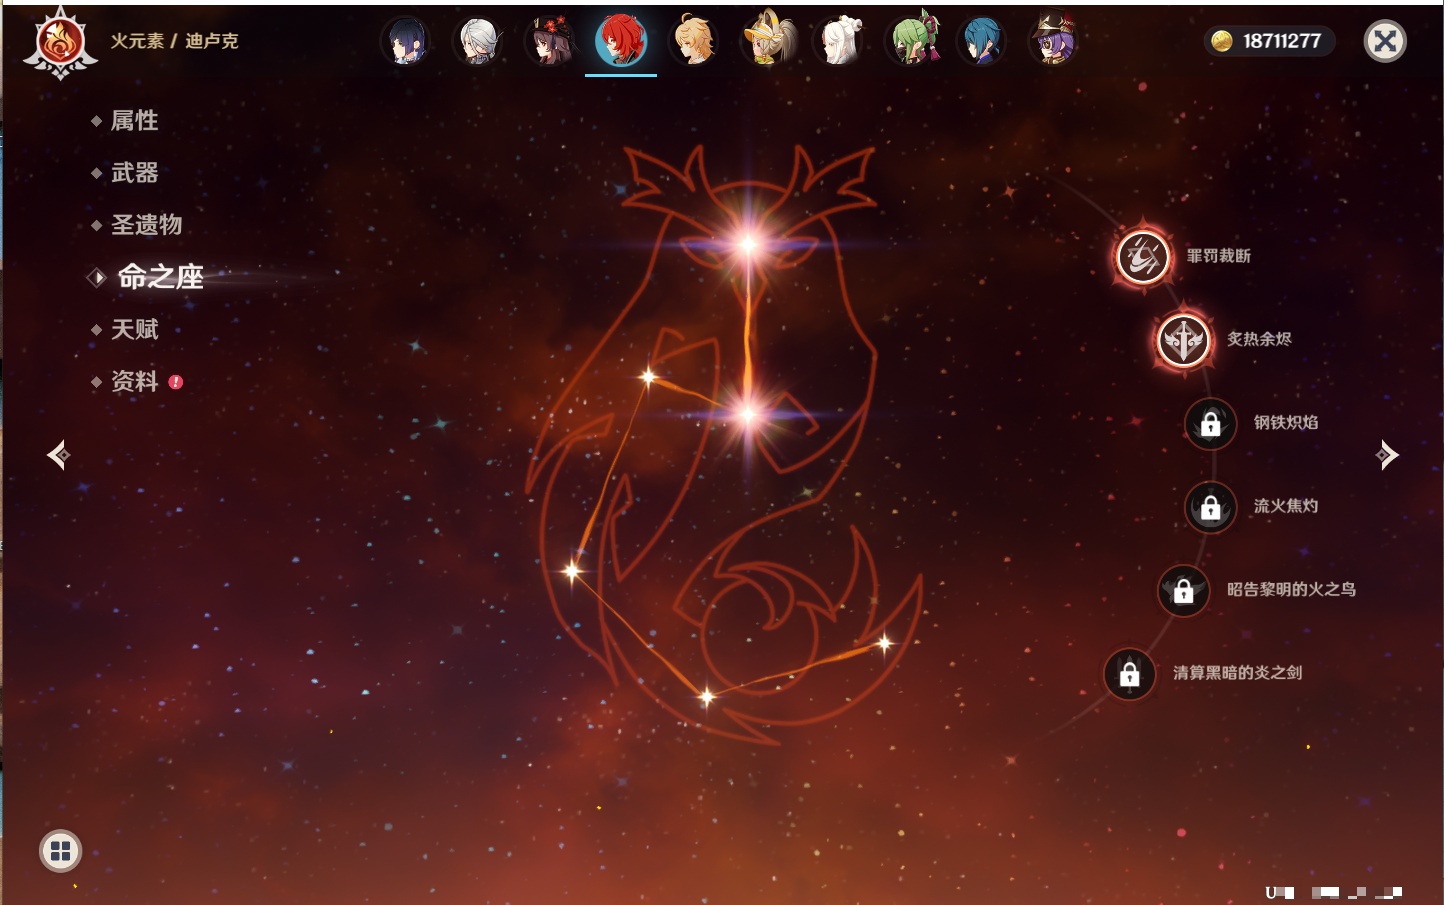Click the 火元素 / 迪卢克 title text
This screenshot has height=905, width=1444.
[x=174, y=41]
